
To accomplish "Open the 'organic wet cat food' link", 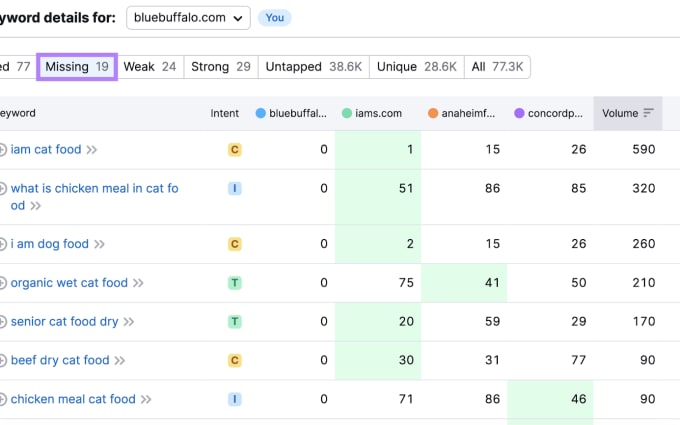I will [x=69, y=283].
